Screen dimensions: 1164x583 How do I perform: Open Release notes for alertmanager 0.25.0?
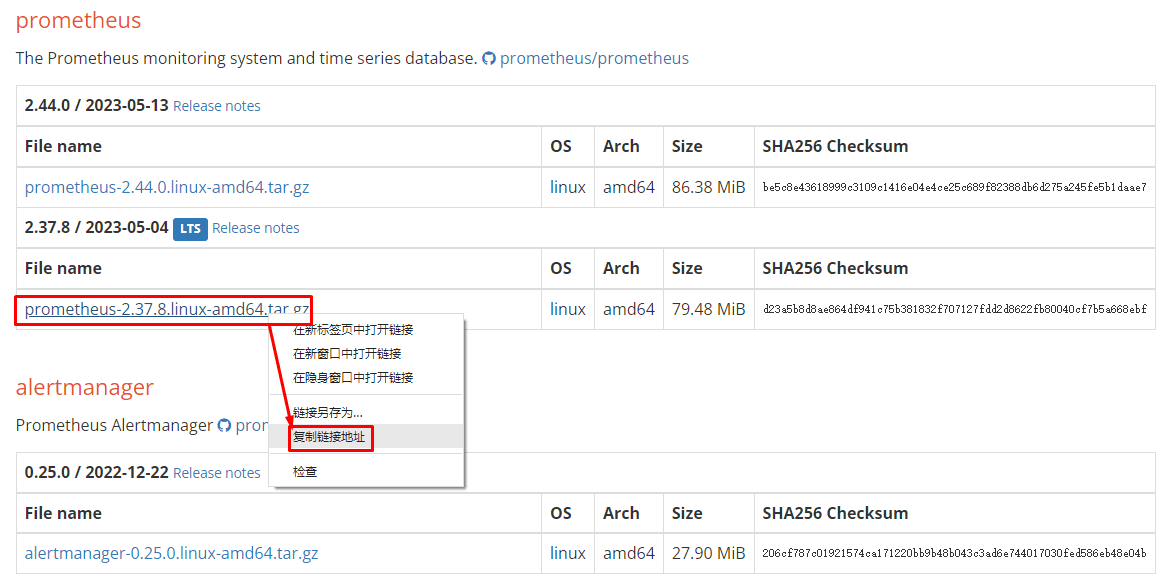pyautogui.click(x=217, y=473)
